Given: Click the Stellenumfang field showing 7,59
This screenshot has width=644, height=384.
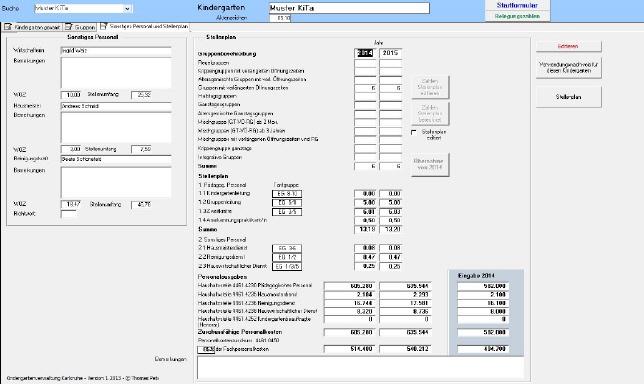Looking at the screenshot, I should coord(142,149).
